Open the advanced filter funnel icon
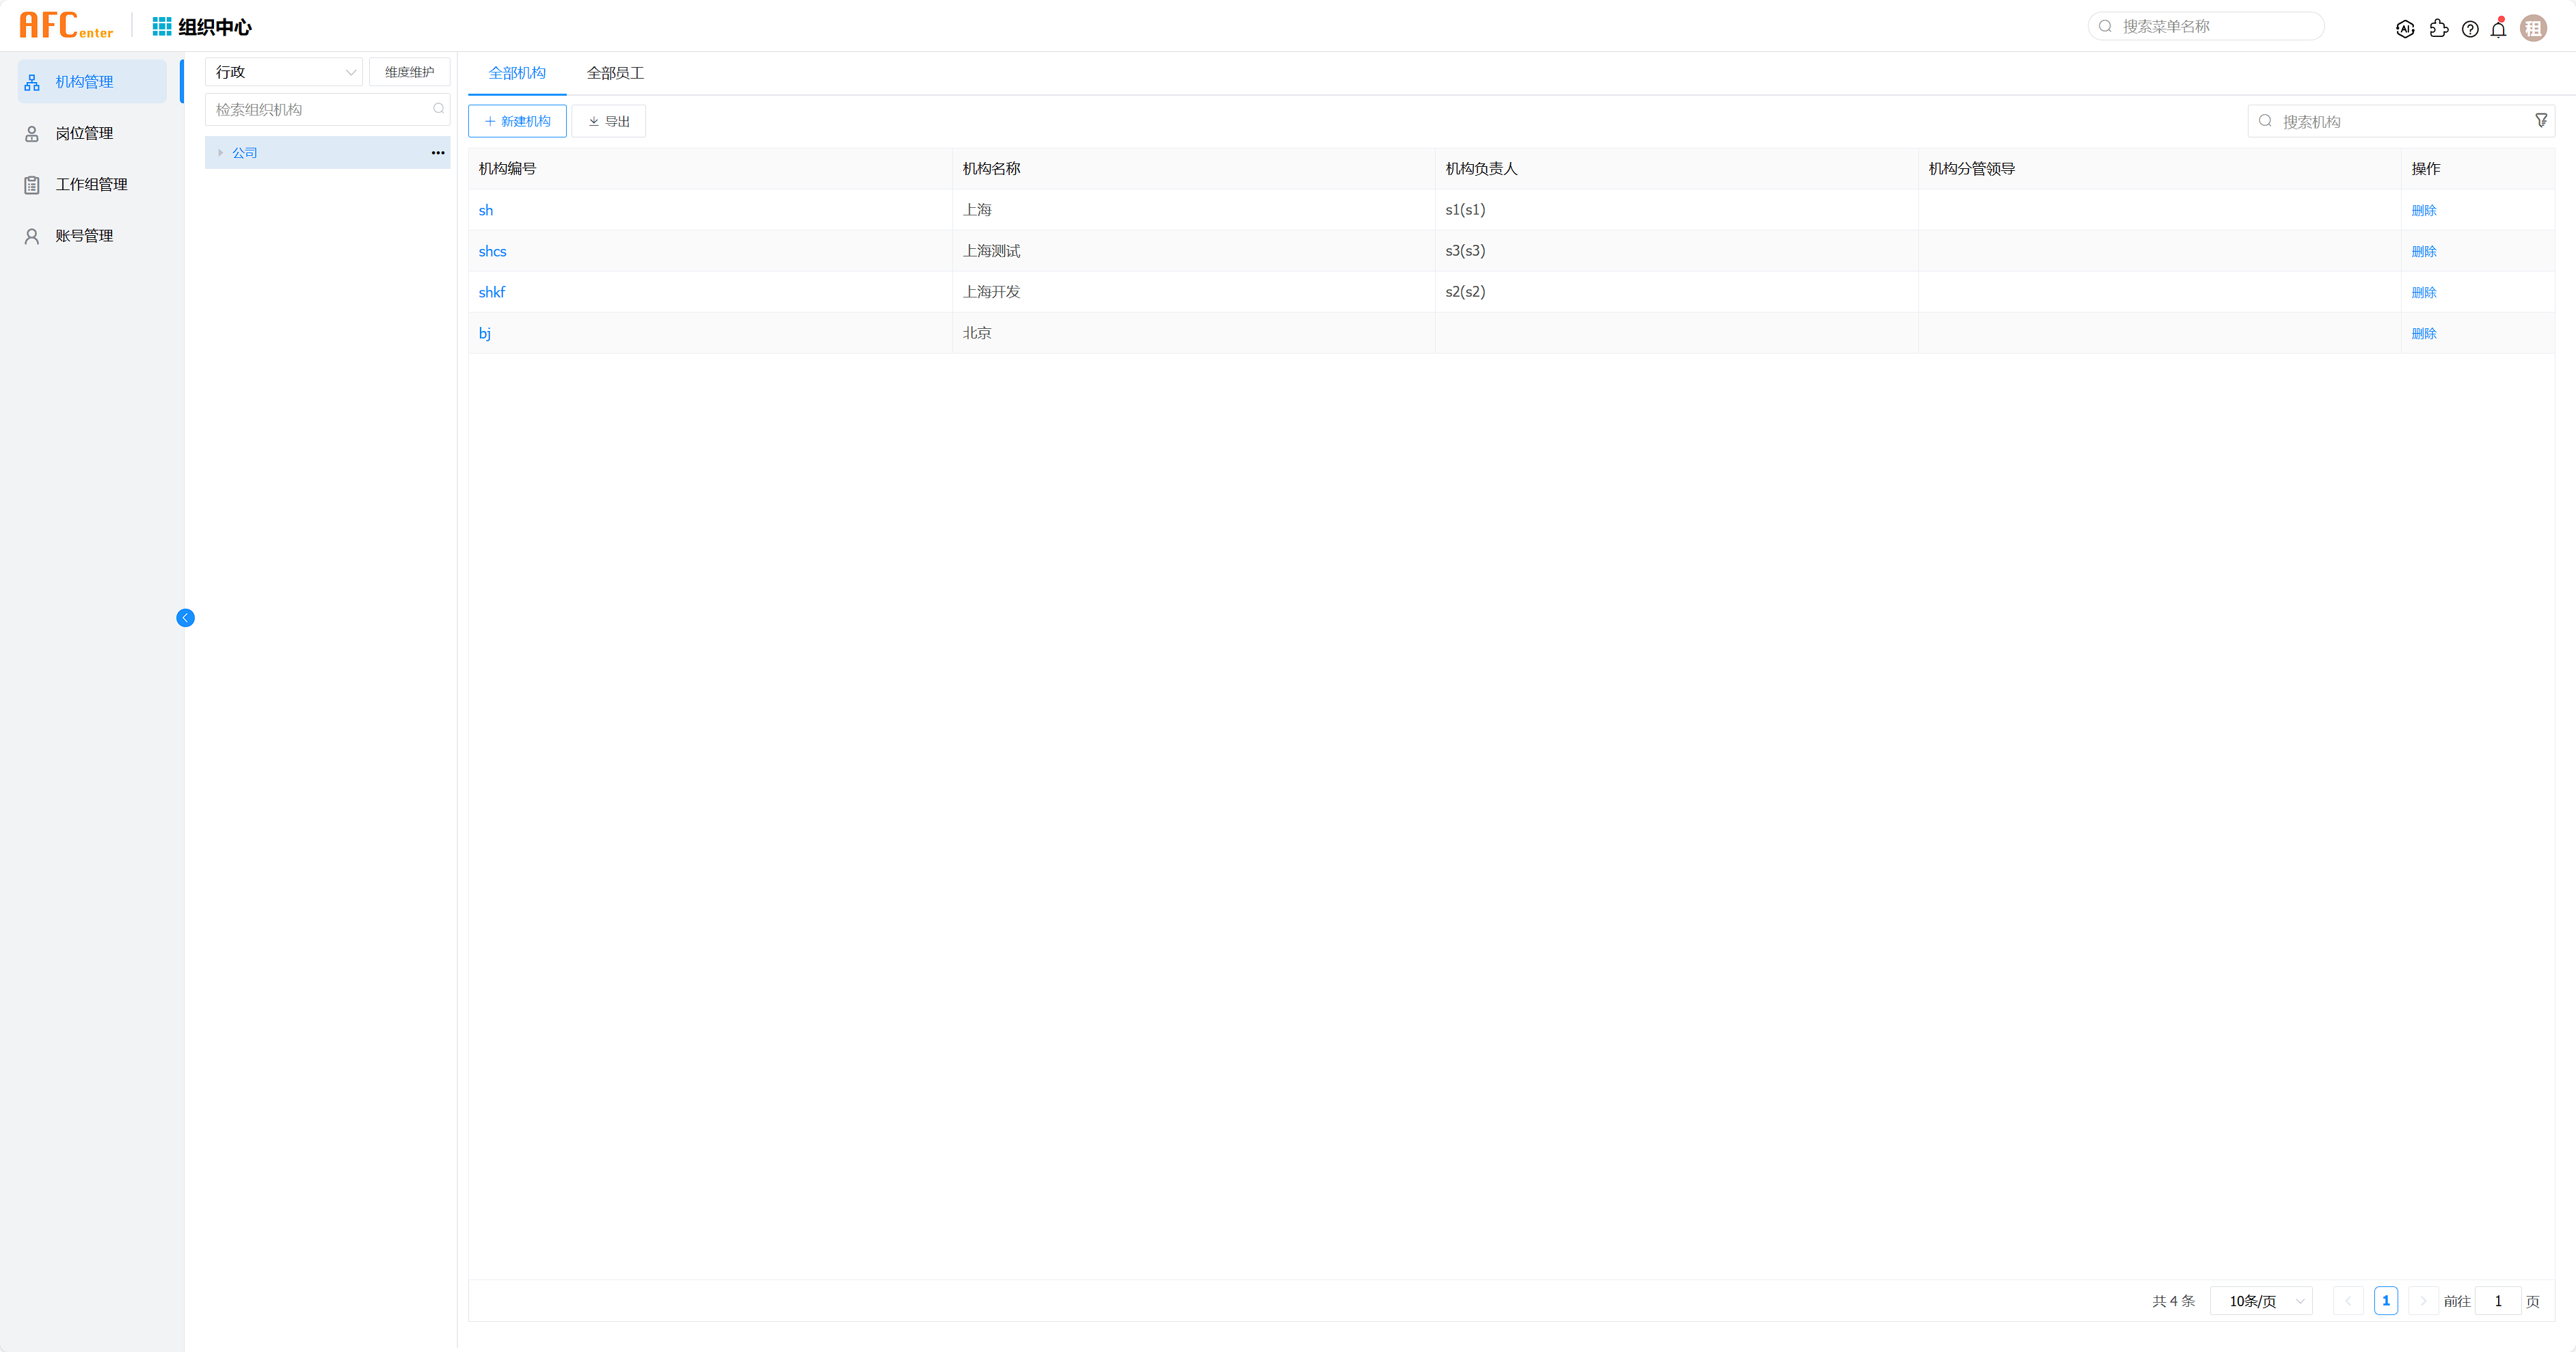2576x1352 pixels. point(2540,121)
